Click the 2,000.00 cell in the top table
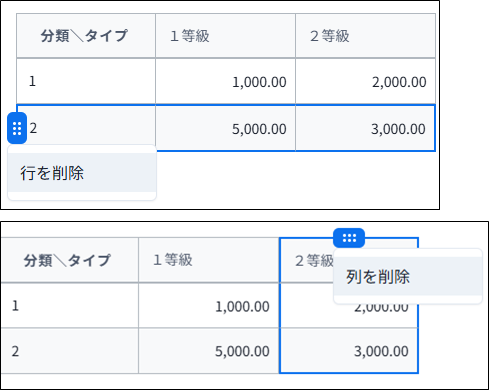The image size is (489, 390). pos(365,81)
